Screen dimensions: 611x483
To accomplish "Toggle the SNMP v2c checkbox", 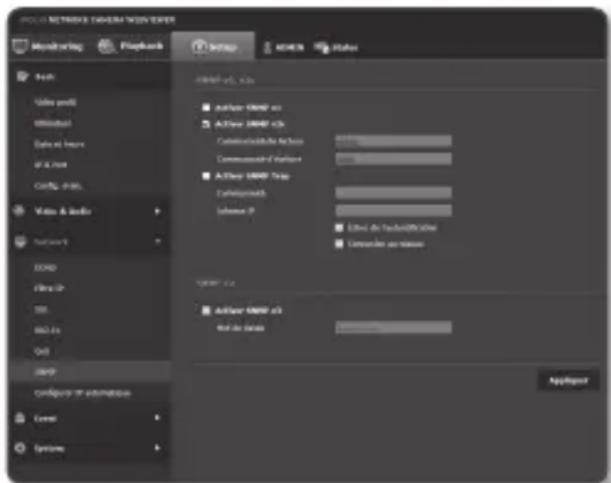I will click(x=205, y=124).
